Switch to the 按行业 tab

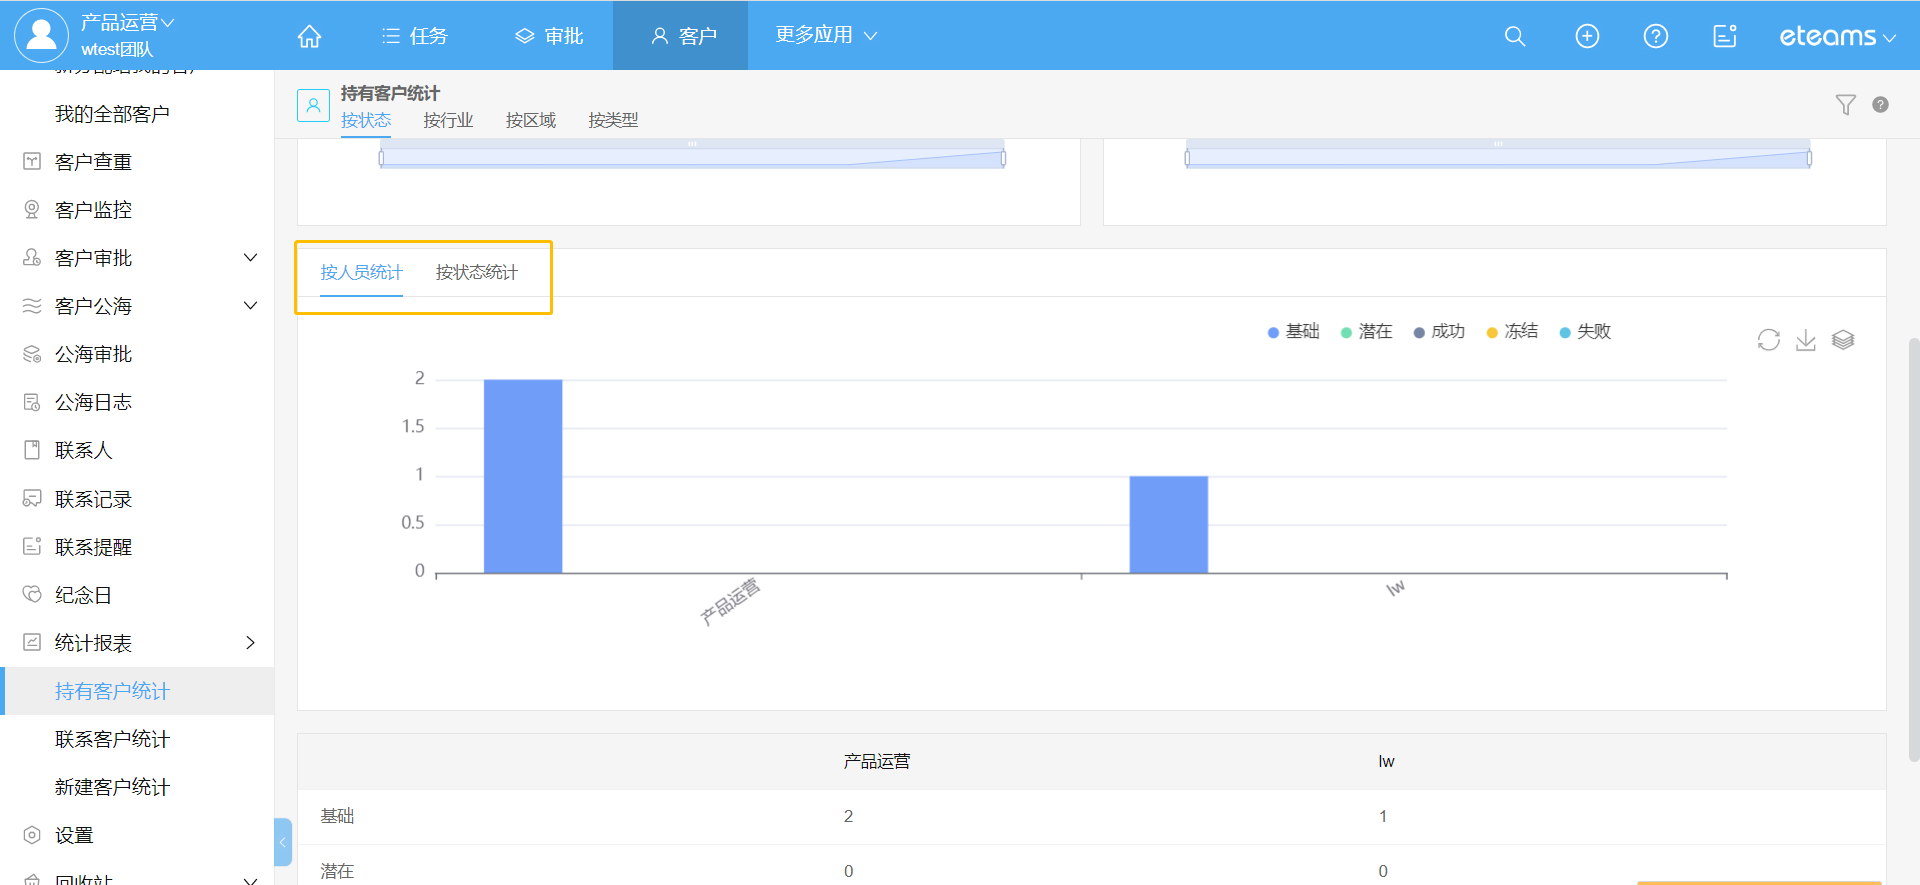point(448,120)
